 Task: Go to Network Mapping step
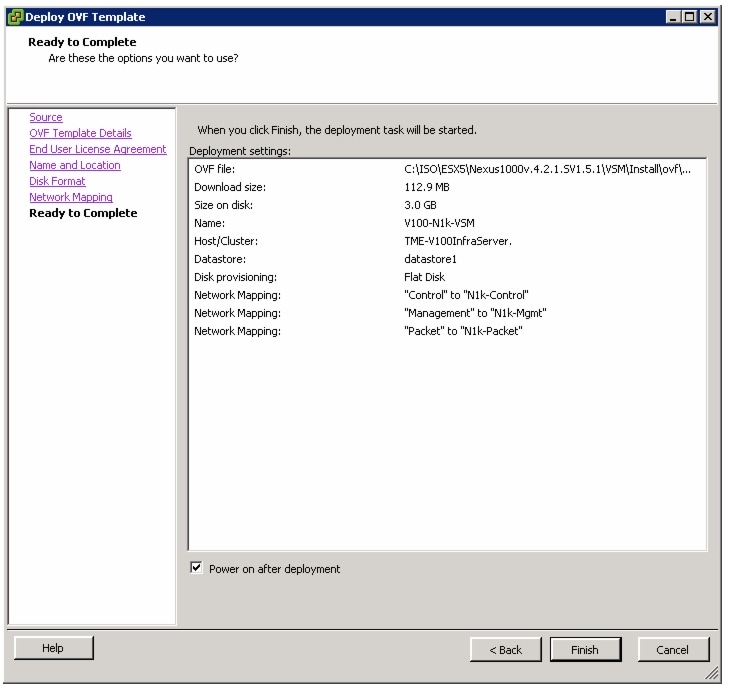(71, 197)
